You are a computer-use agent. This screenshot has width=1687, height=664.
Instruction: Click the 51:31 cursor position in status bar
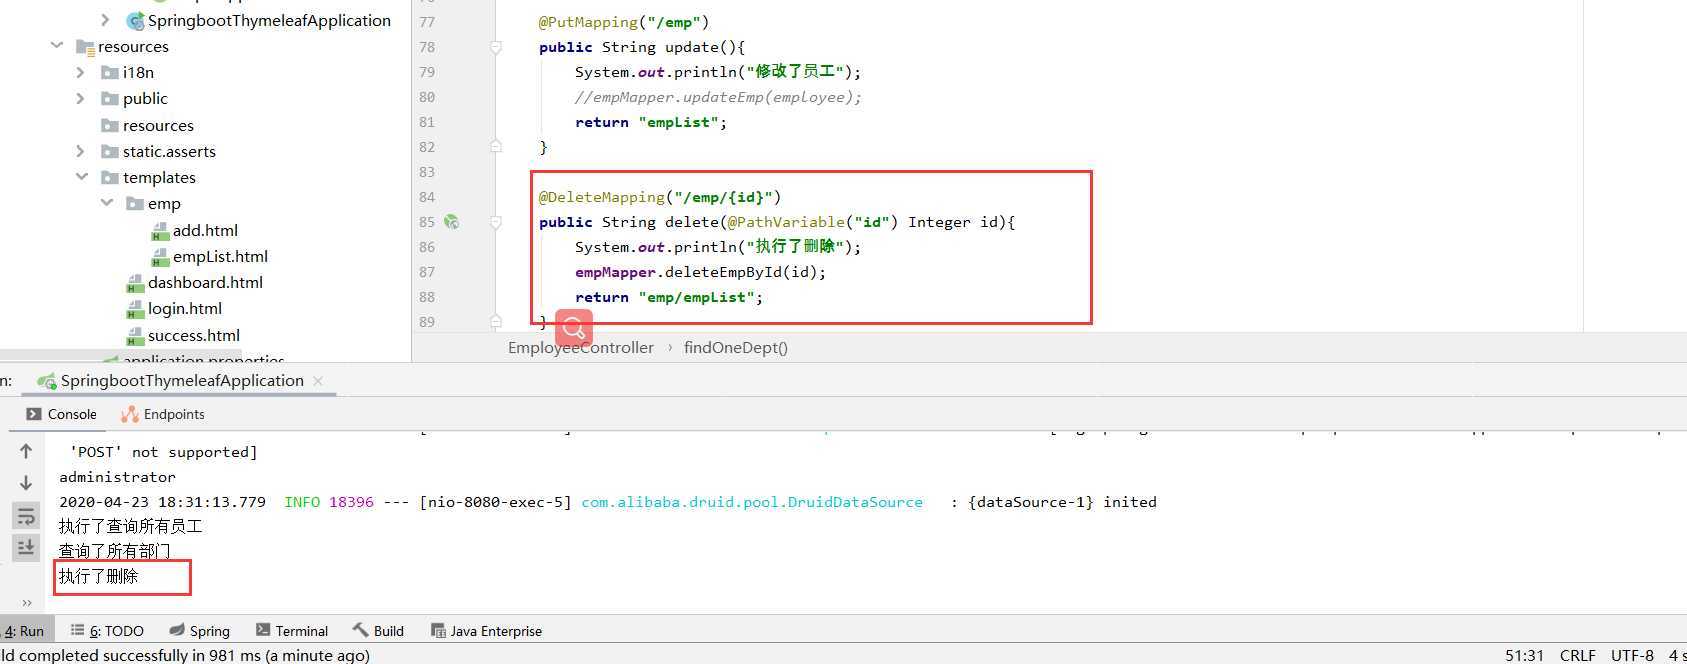pyautogui.click(x=1525, y=655)
